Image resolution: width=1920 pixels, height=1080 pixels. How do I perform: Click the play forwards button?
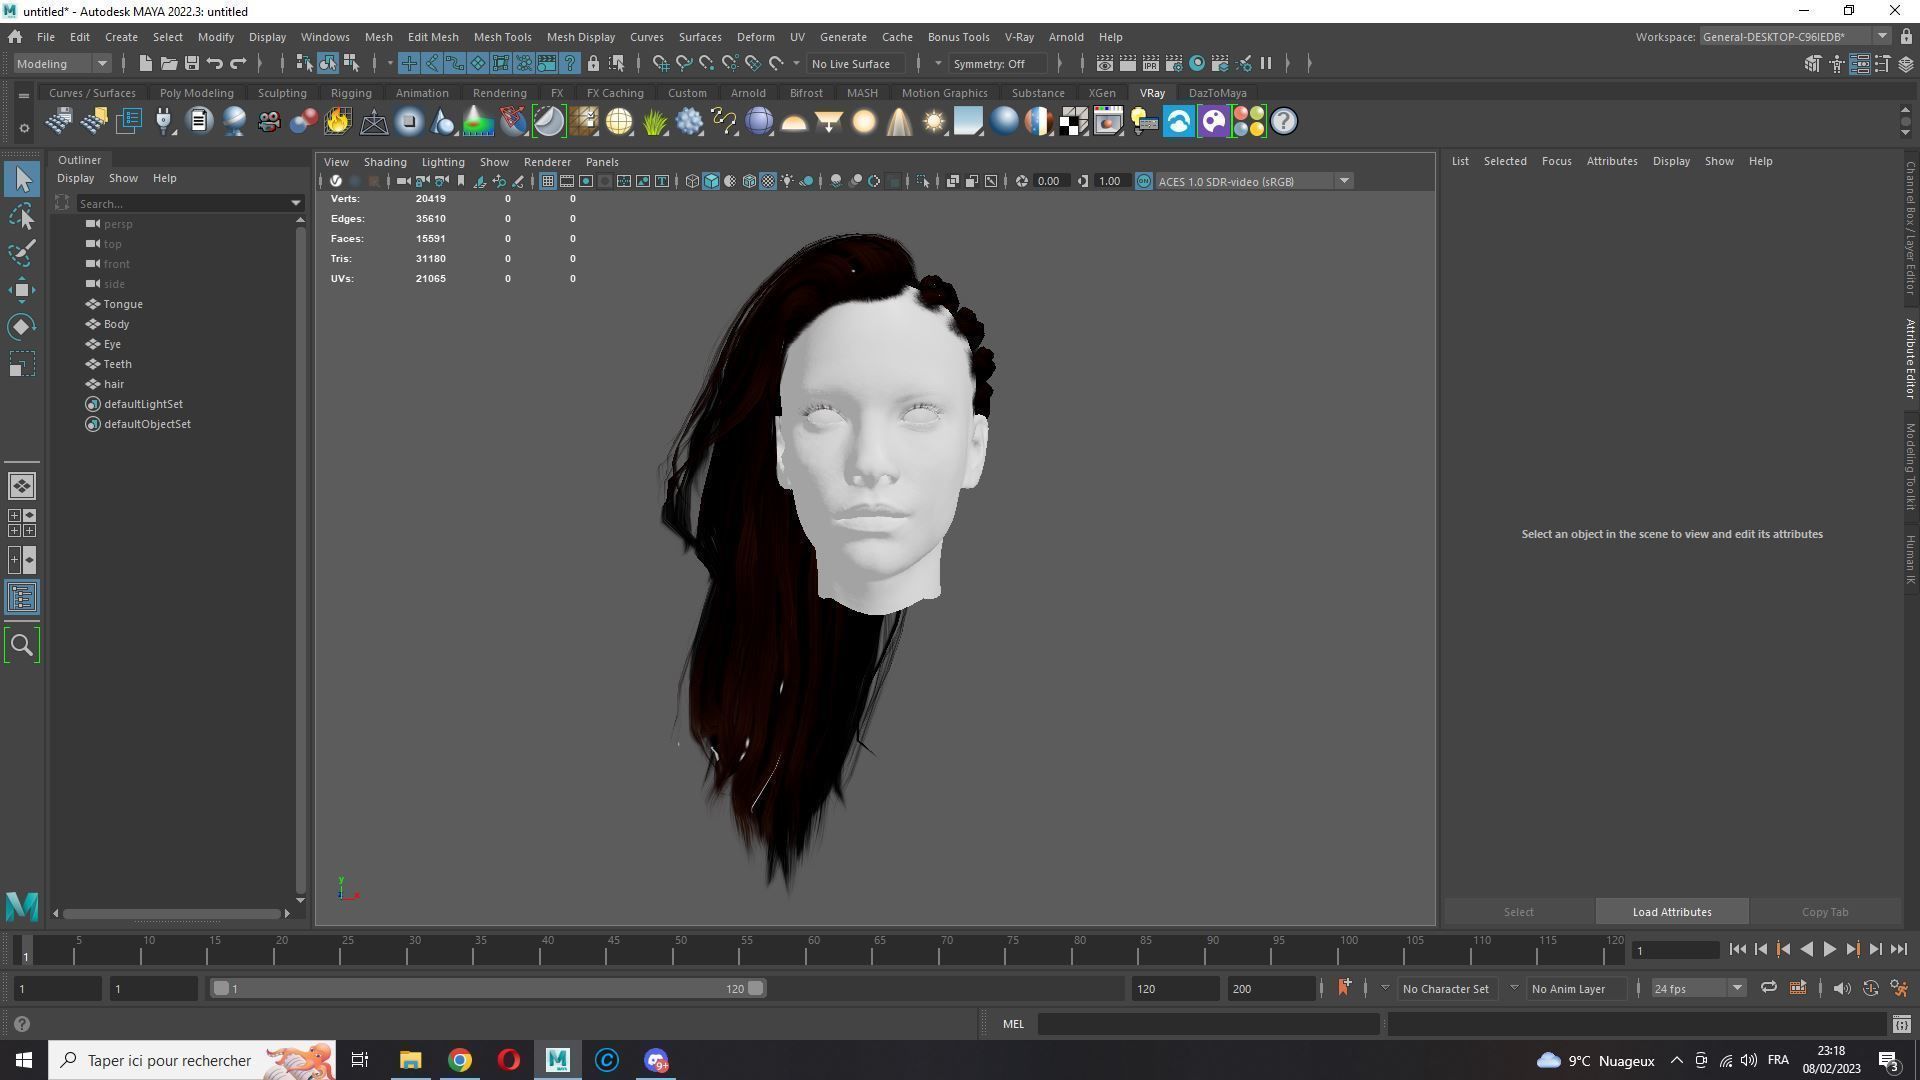(x=1829, y=950)
